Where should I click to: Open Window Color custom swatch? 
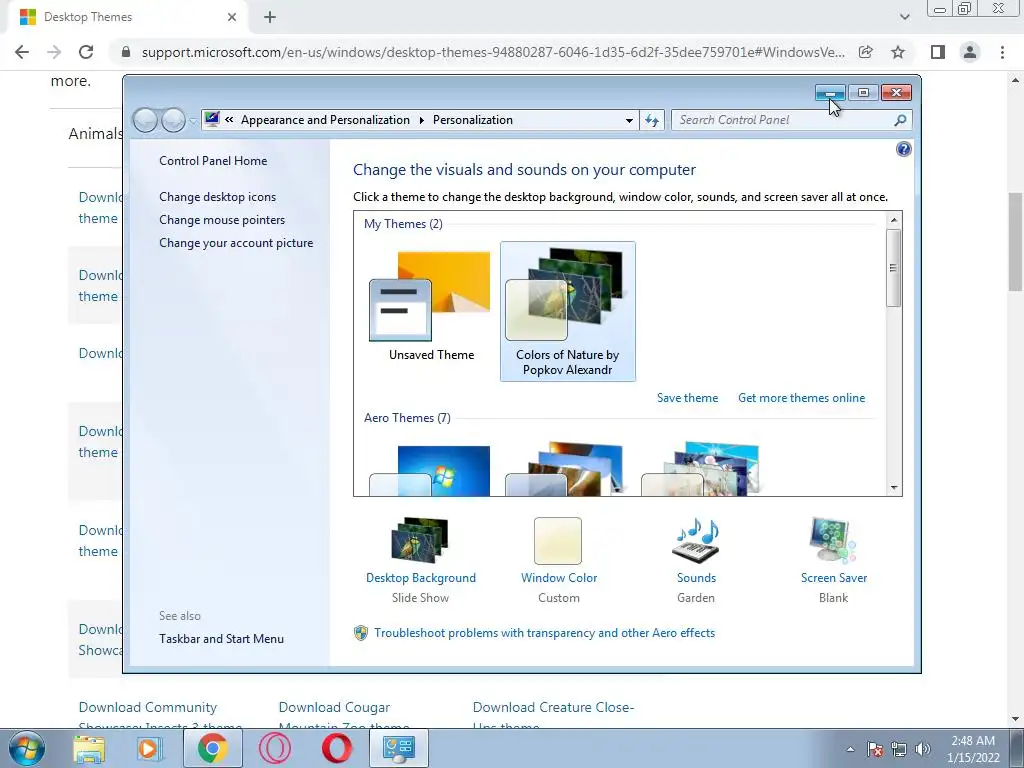tap(558, 541)
